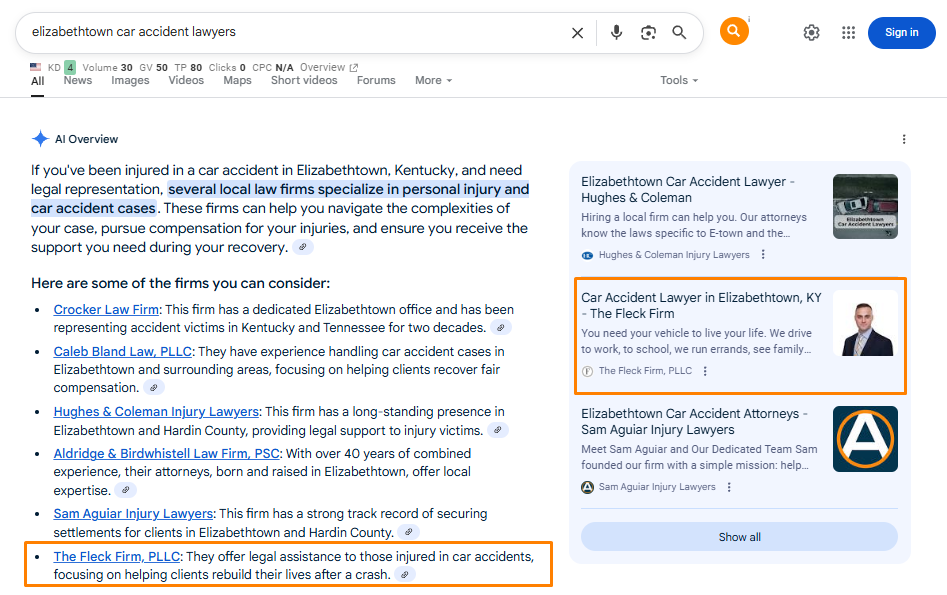This screenshot has height=595, width=947.
Task: Click the Sam Aguiar Injury Lawyers favicon
Action: click(587, 487)
